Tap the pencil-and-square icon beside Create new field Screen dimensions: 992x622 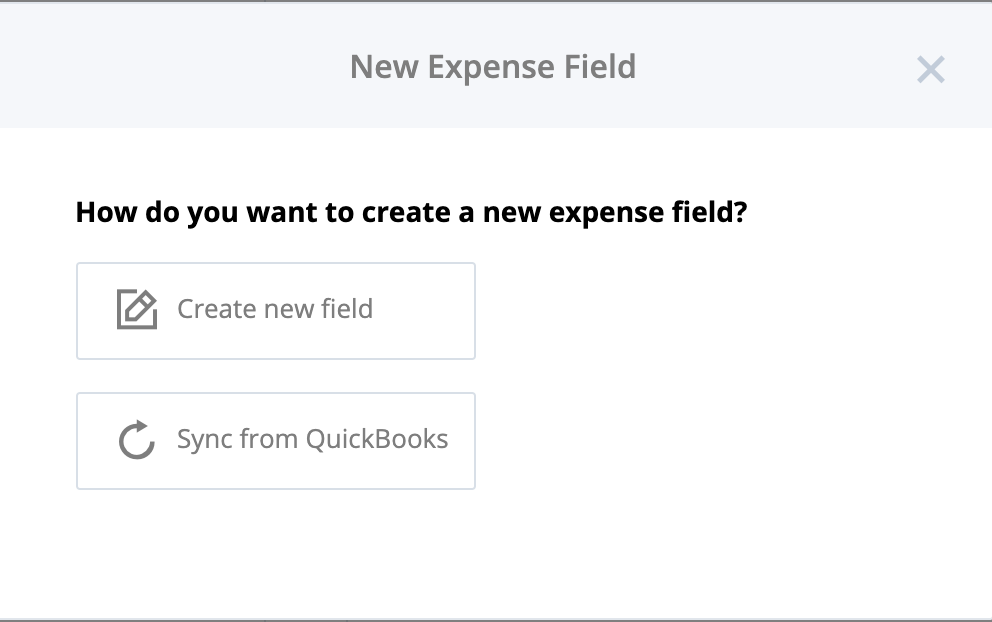(x=137, y=309)
